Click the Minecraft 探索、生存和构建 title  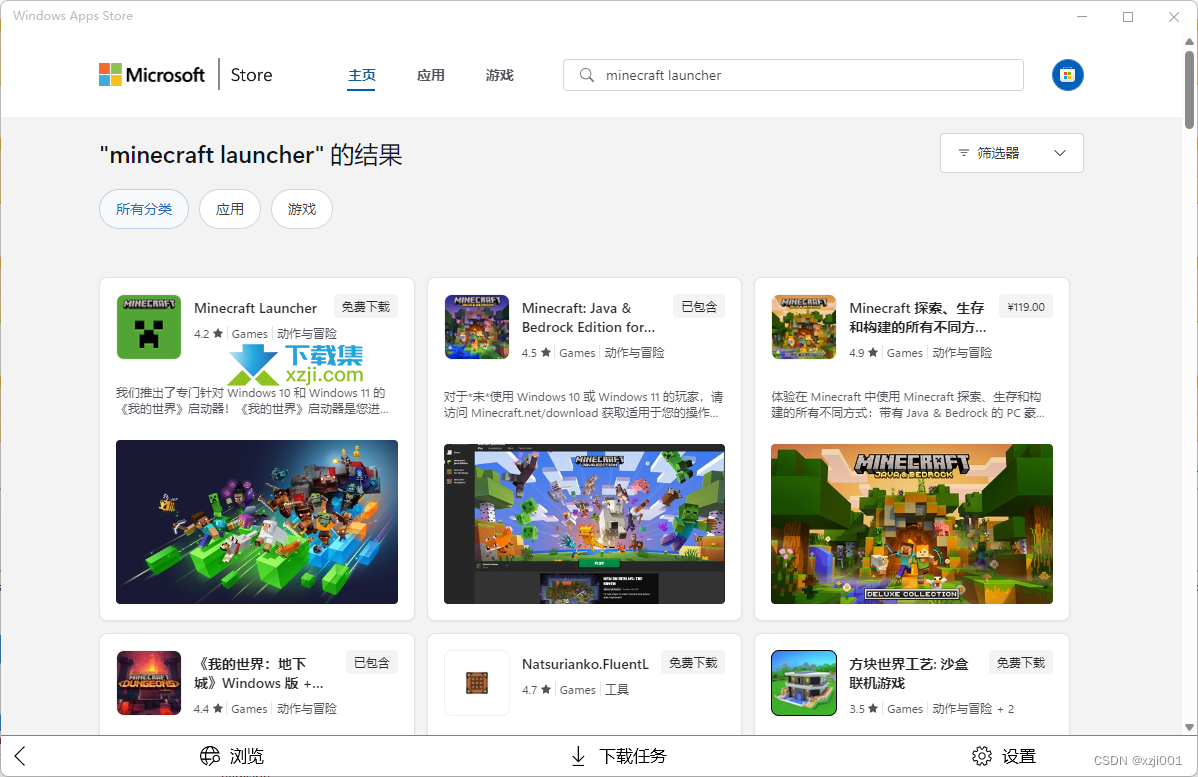[x=918, y=318]
